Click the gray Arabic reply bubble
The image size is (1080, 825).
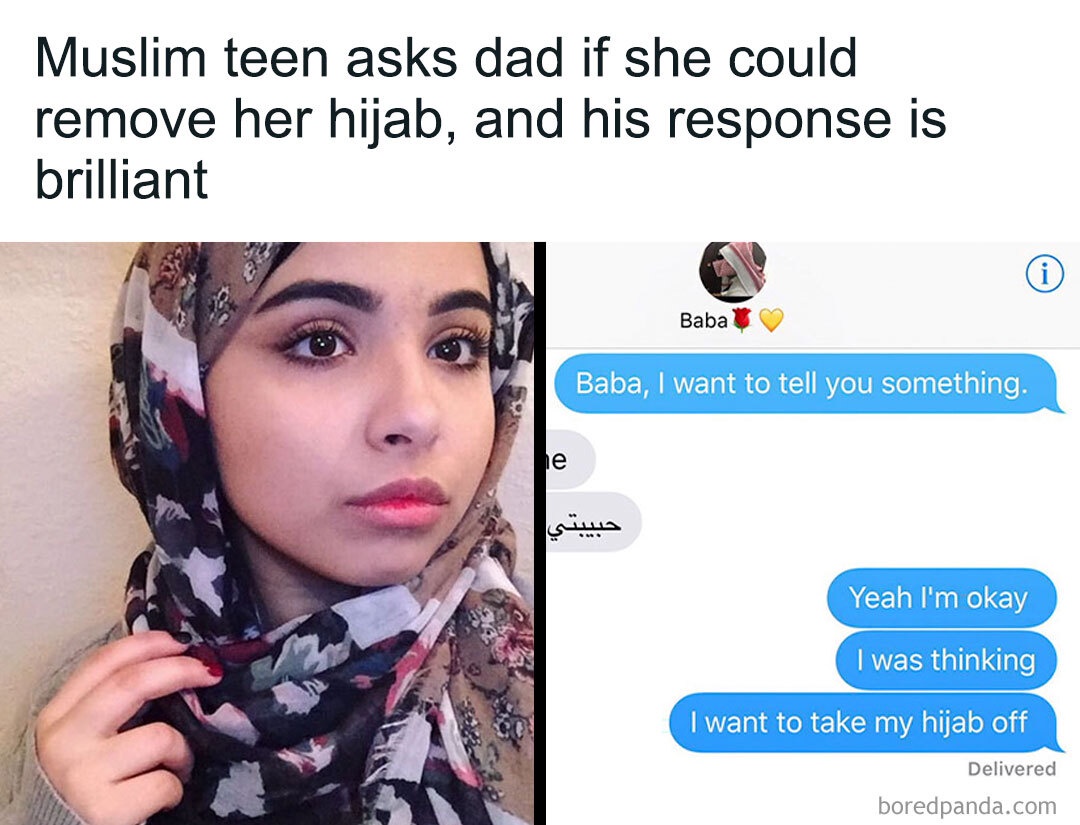coord(593,522)
